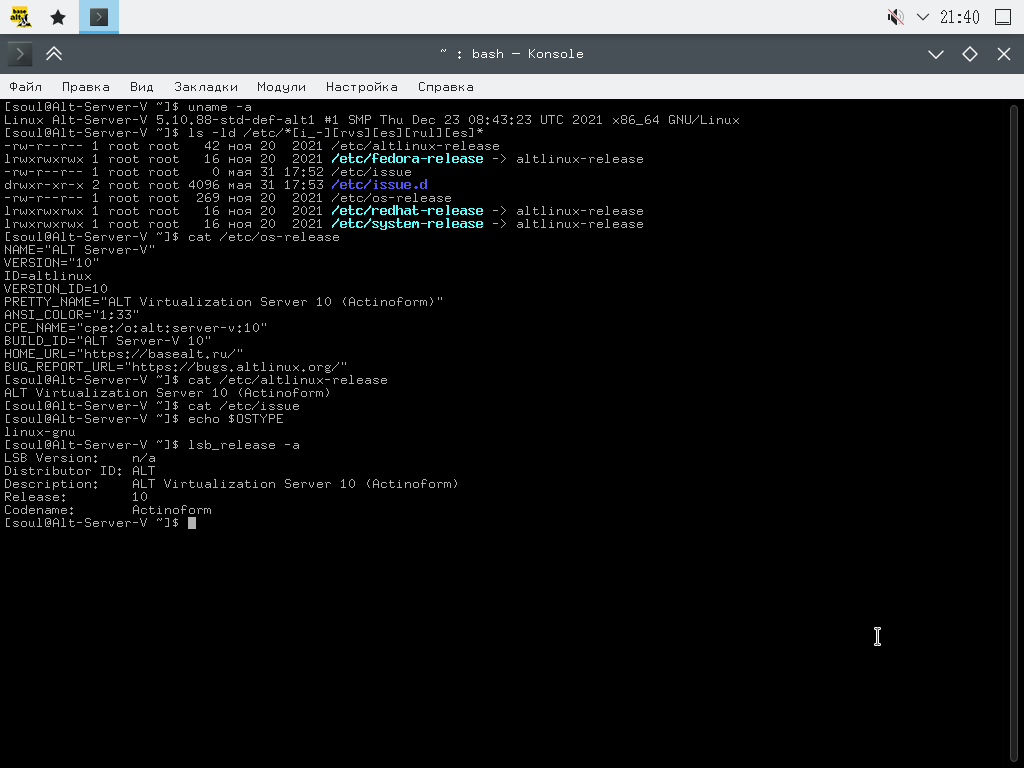Click the echo $OSTYPE command
Viewport: 1024px width, 768px height.
click(236, 419)
